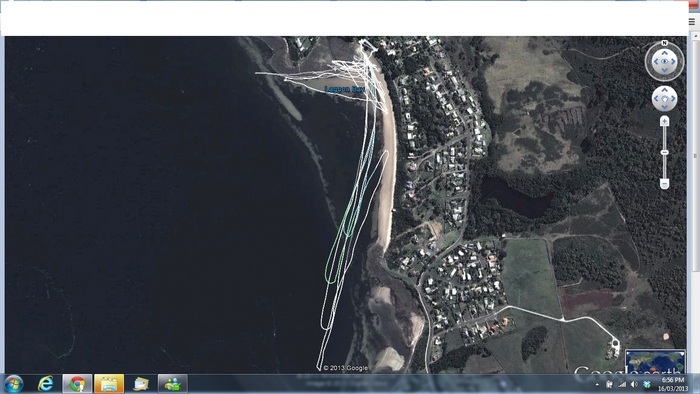Click the zoom in plus button
This screenshot has height=394, width=700.
[x=664, y=121]
